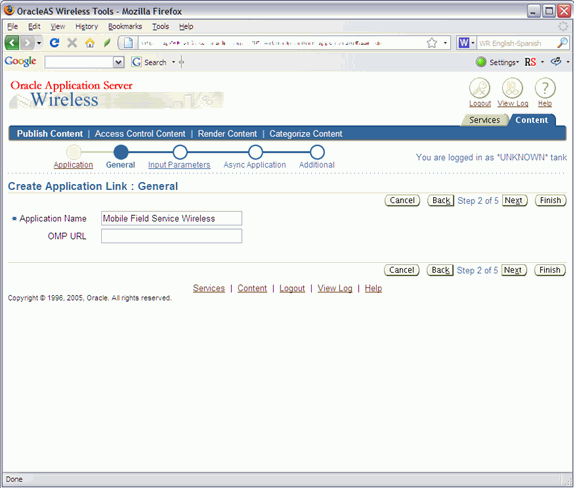Switch to the Services tab

[x=484, y=120]
